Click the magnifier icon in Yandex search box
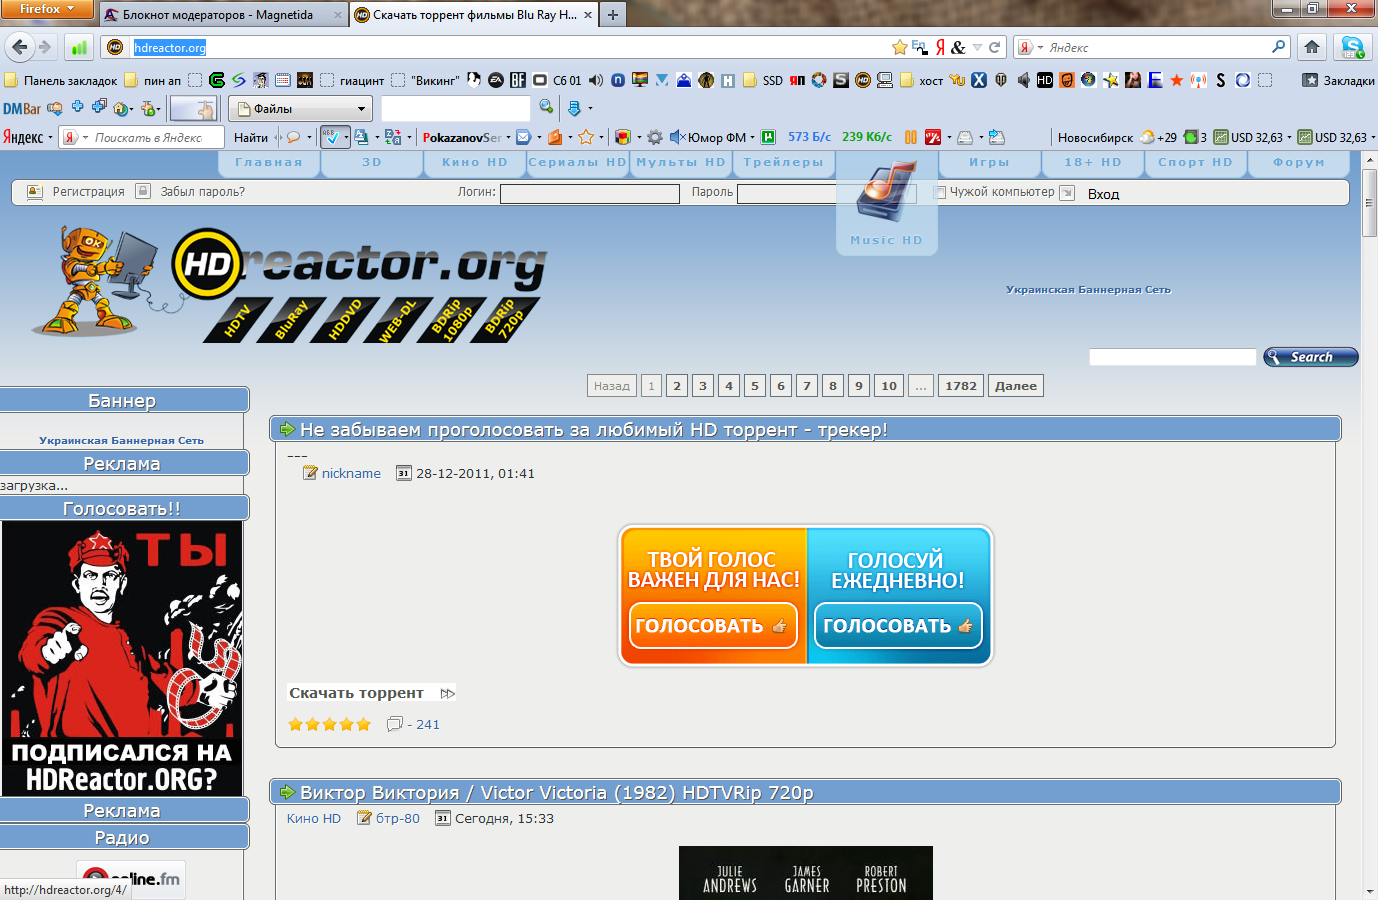The height and width of the screenshot is (900, 1378). click(1279, 47)
